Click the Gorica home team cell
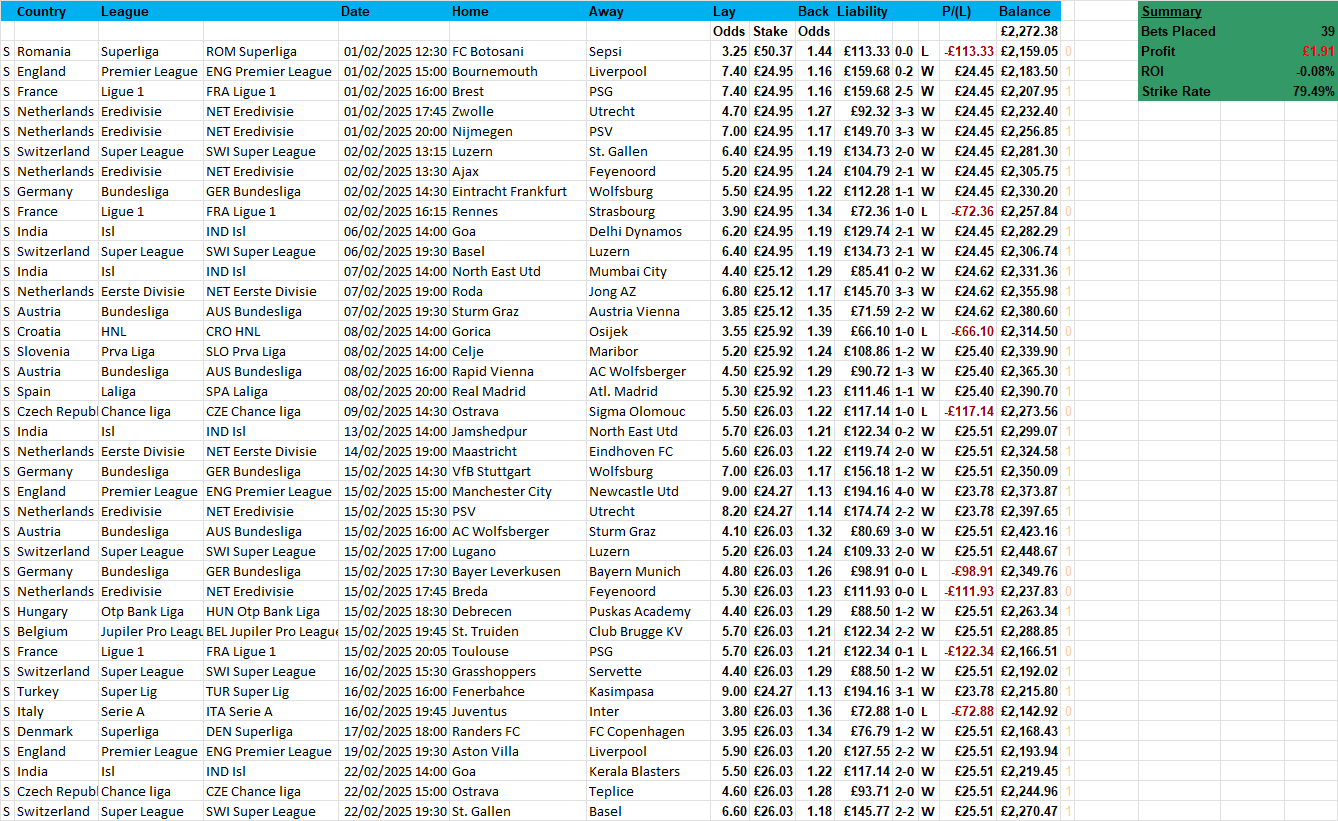 tap(517, 331)
